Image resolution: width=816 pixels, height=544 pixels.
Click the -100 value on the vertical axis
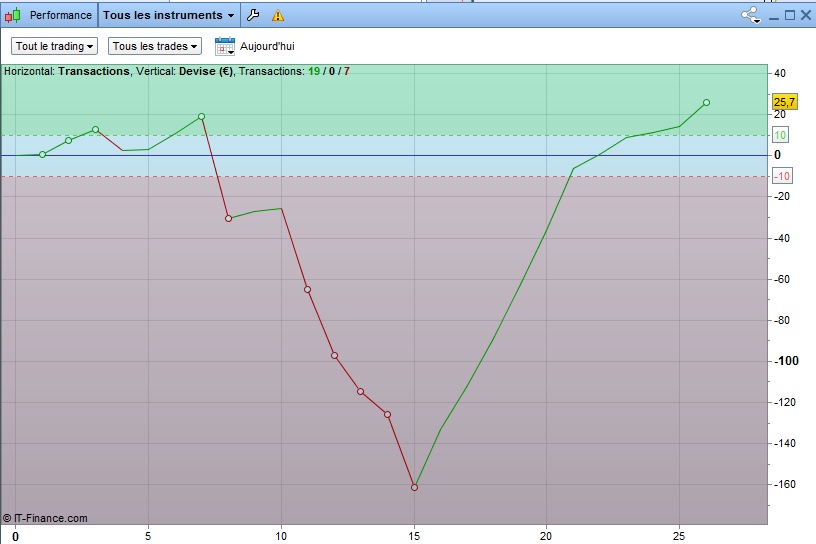(x=786, y=361)
